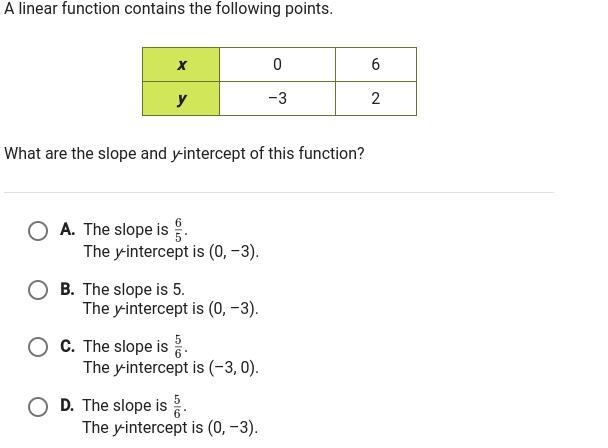Click table cell containing 2
Image resolution: width=608 pixels, height=448 pixels.
(376, 99)
